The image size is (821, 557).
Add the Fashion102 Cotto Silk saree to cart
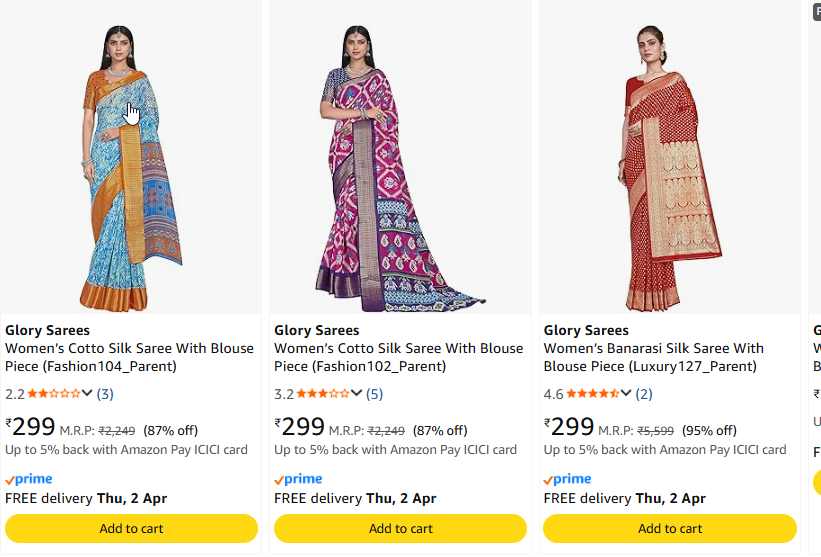400,528
